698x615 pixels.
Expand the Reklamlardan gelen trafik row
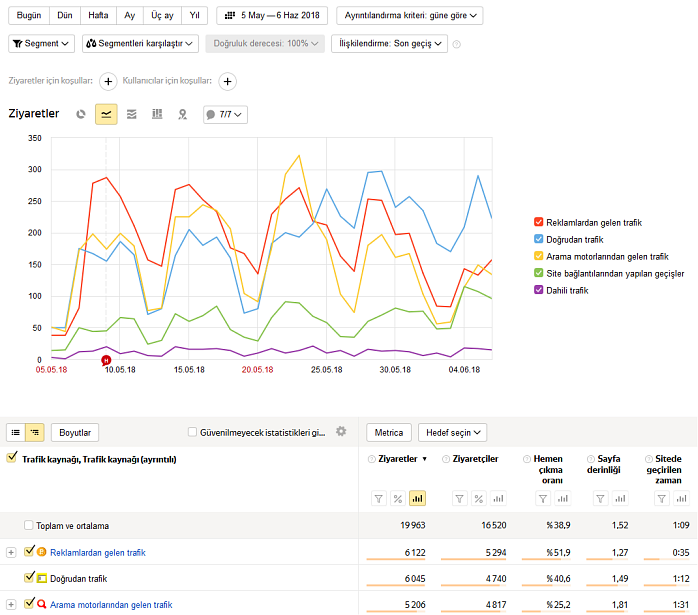11,552
